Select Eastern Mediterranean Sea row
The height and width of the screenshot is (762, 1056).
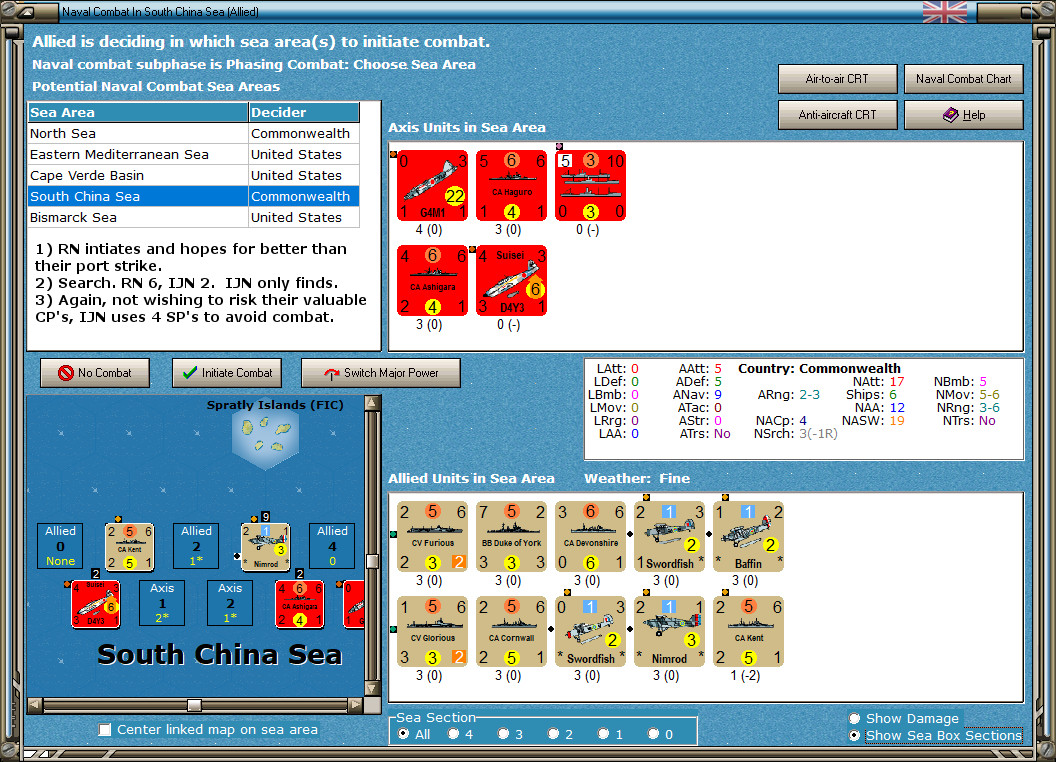[x=194, y=154]
